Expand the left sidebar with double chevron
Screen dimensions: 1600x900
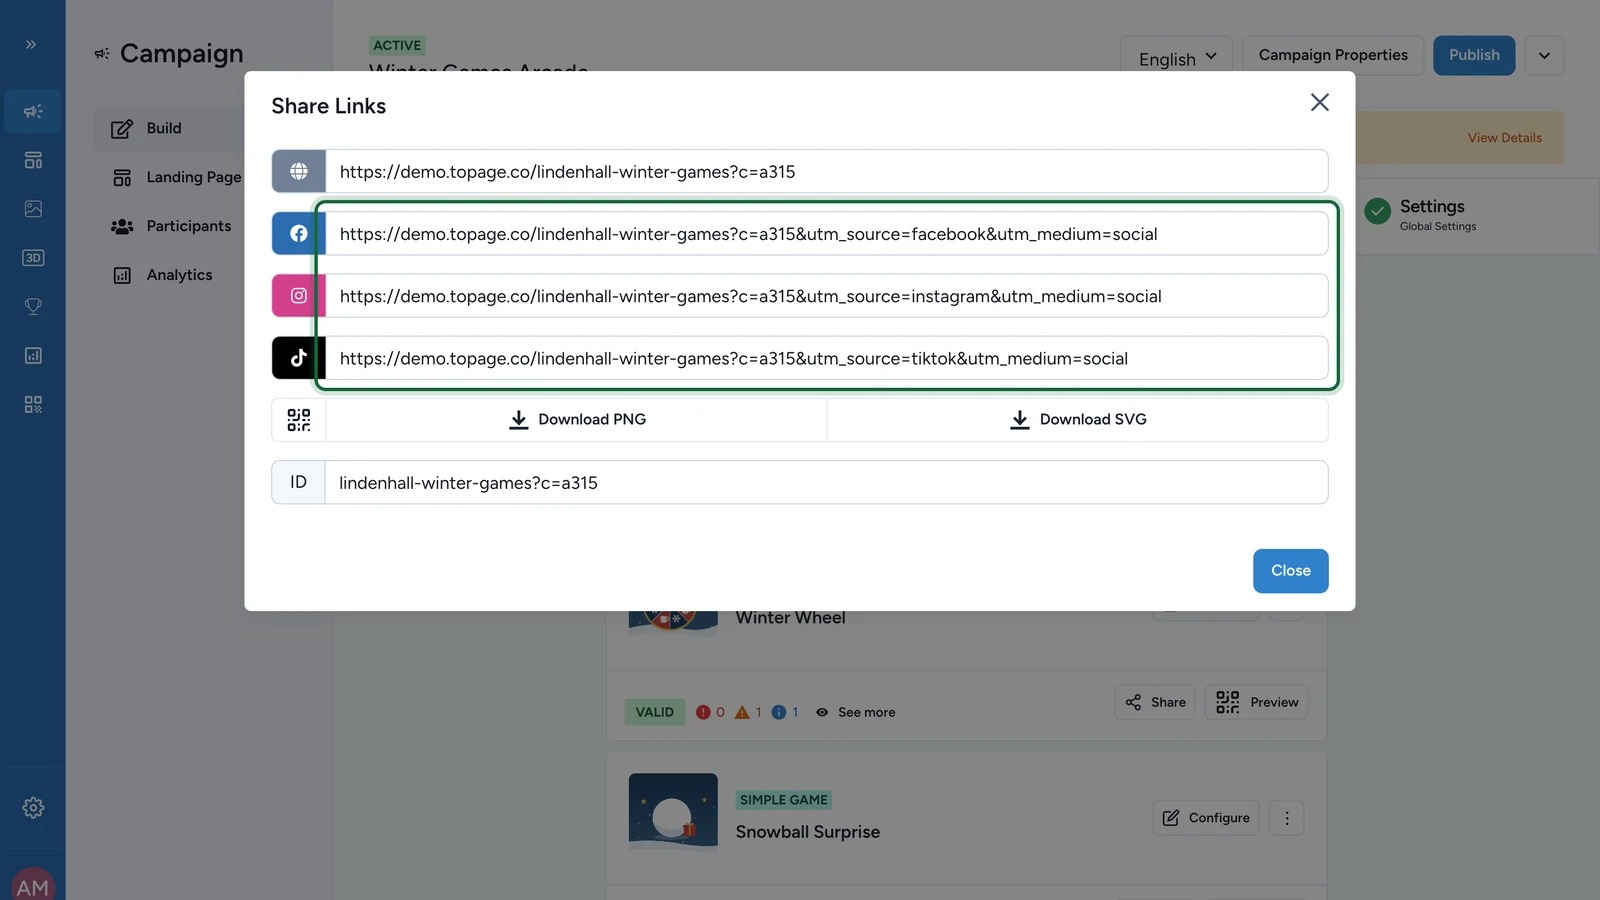[x=32, y=44]
